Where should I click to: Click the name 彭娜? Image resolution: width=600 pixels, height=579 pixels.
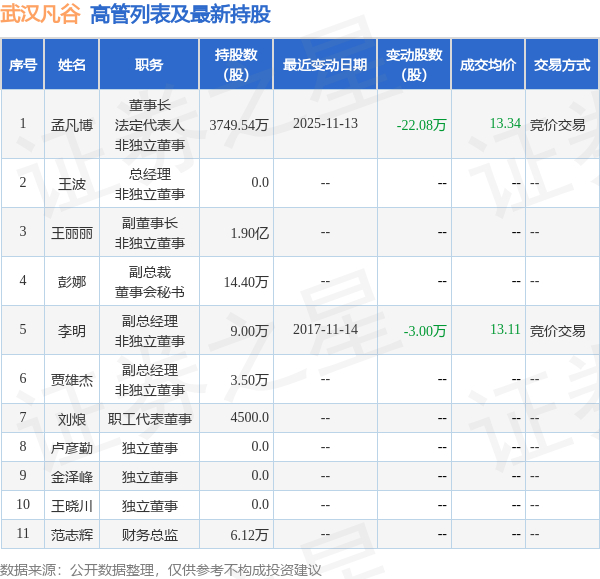72,282
